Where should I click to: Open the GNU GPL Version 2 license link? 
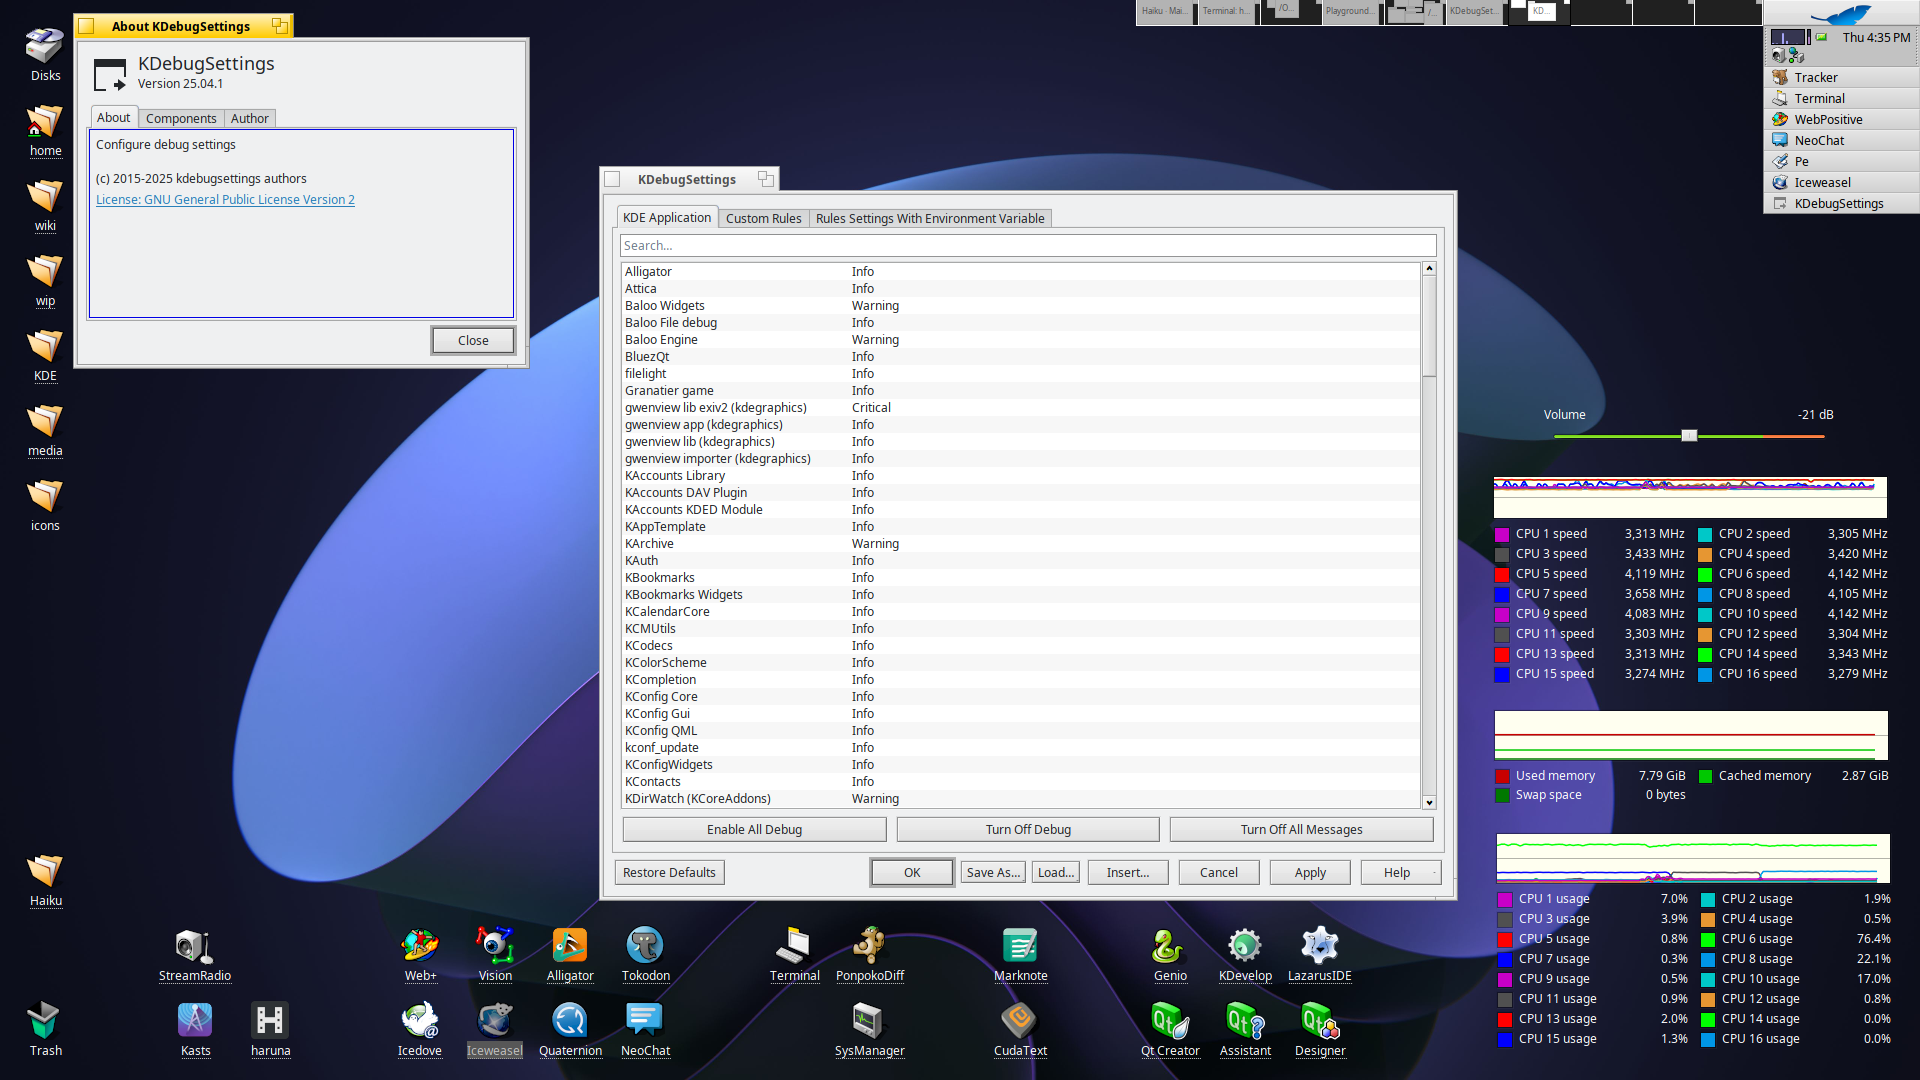[225, 199]
